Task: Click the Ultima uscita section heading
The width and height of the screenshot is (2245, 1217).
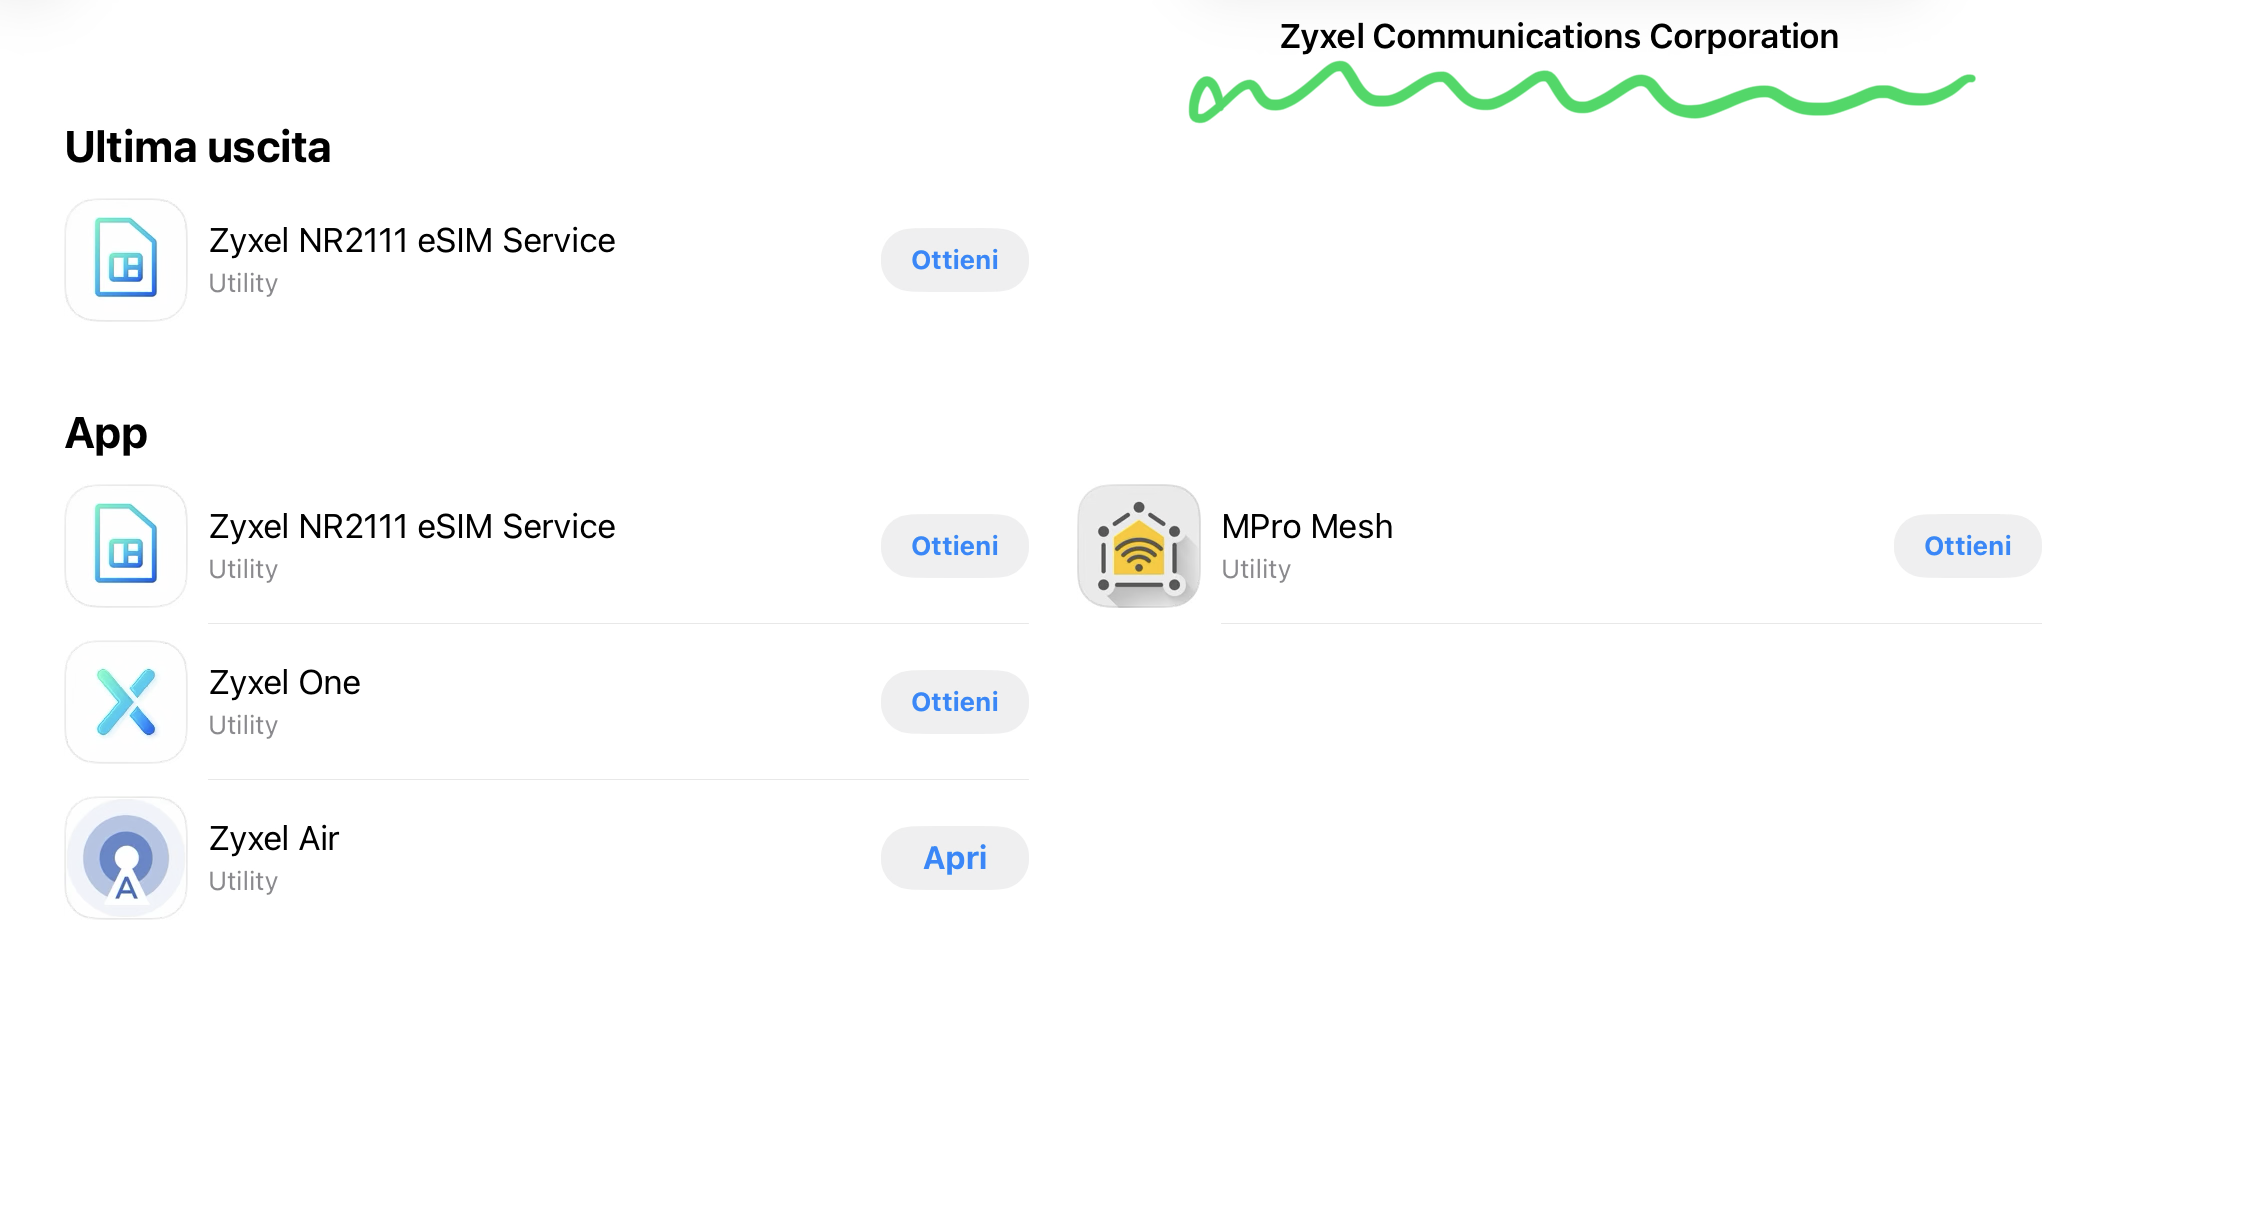Action: [198, 147]
